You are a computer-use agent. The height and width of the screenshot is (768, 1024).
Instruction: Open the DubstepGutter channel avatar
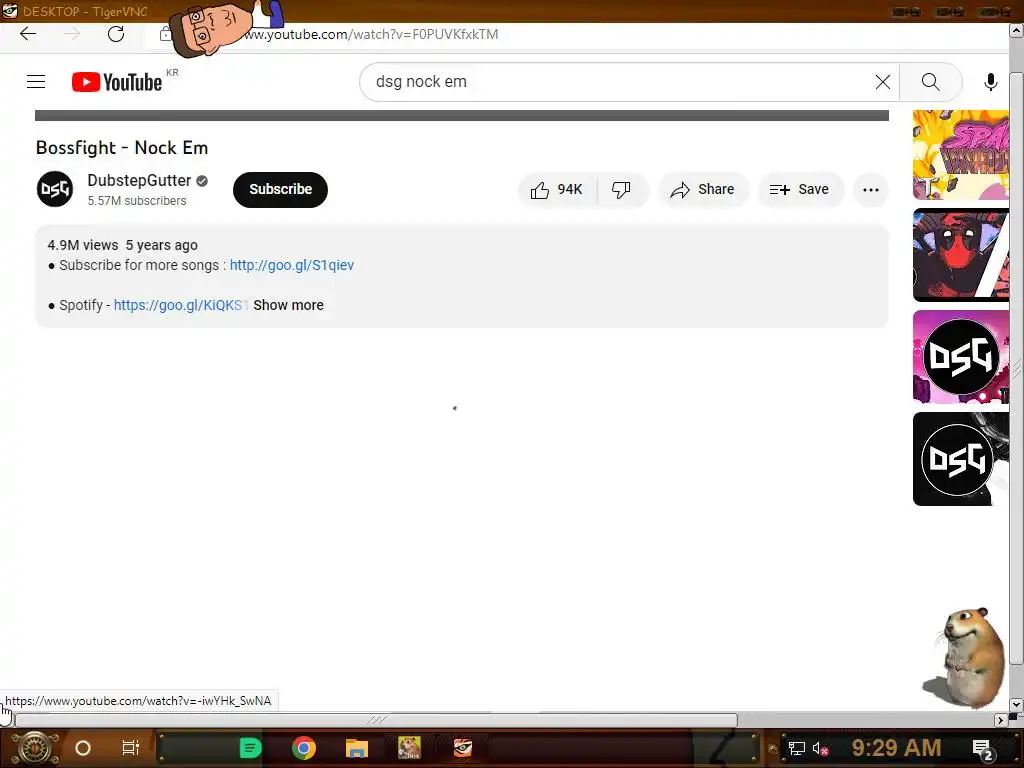[55, 189]
